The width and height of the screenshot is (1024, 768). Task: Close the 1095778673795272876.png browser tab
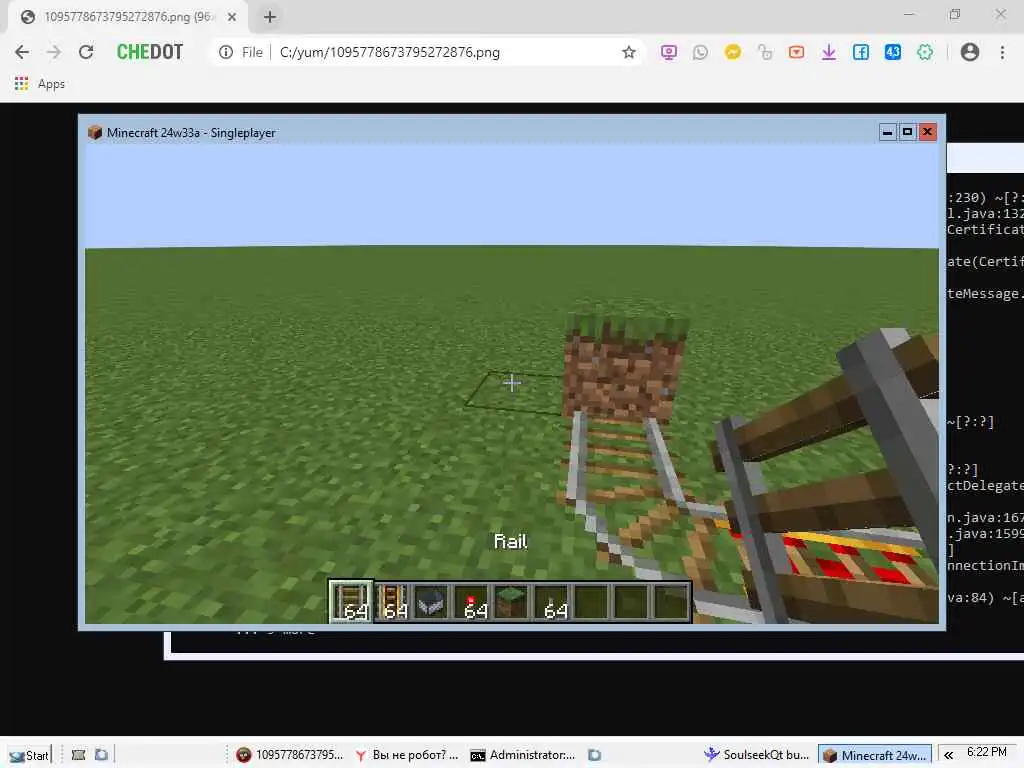pos(232,17)
